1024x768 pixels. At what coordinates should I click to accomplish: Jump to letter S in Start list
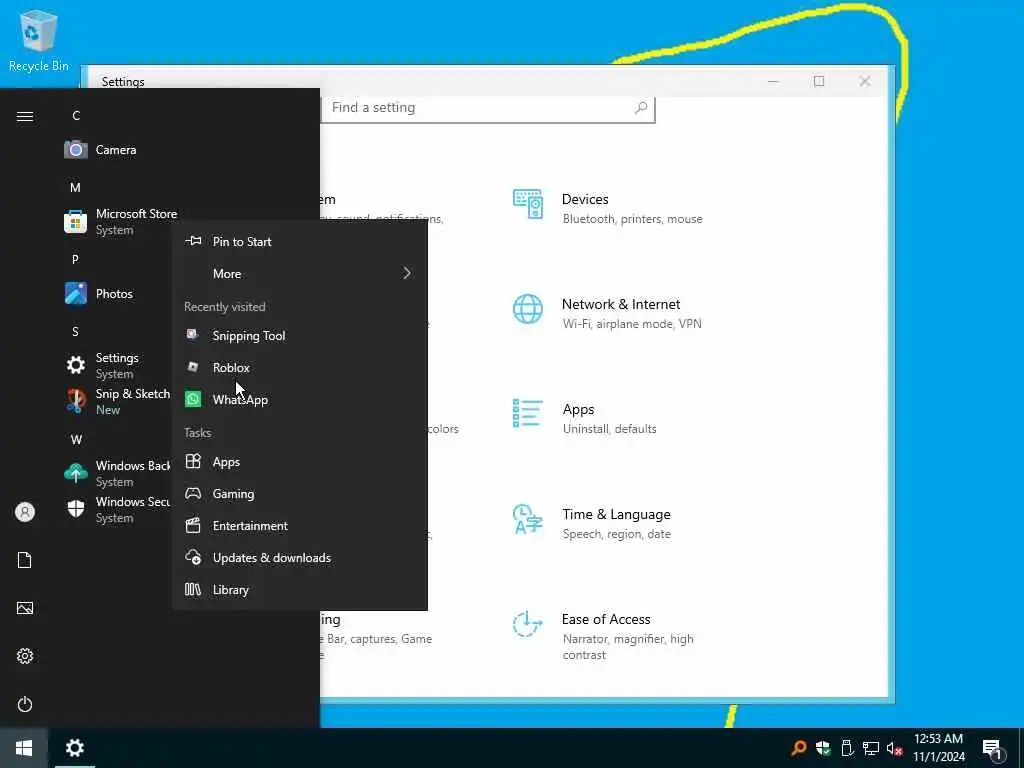pos(75,331)
